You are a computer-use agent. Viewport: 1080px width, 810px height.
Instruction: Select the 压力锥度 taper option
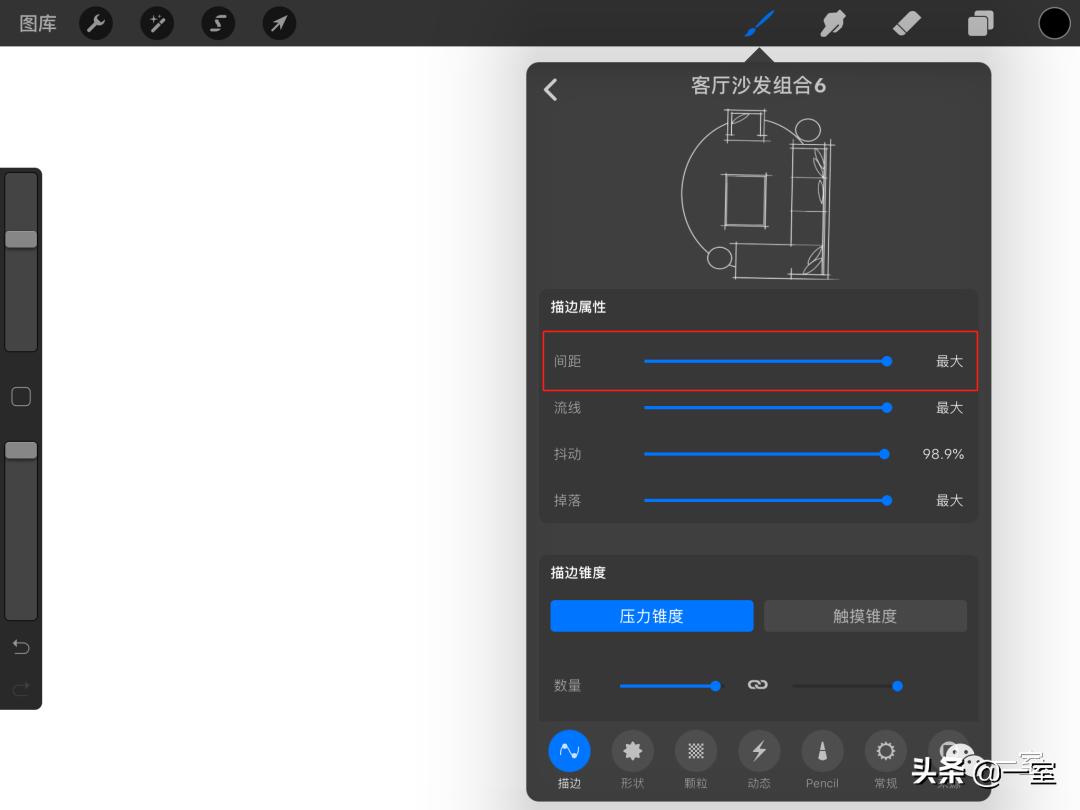[x=651, y=615]
